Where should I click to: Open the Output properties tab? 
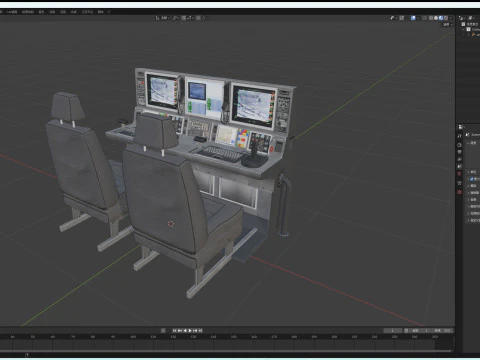pyautogui.click(x=459, y=152)
